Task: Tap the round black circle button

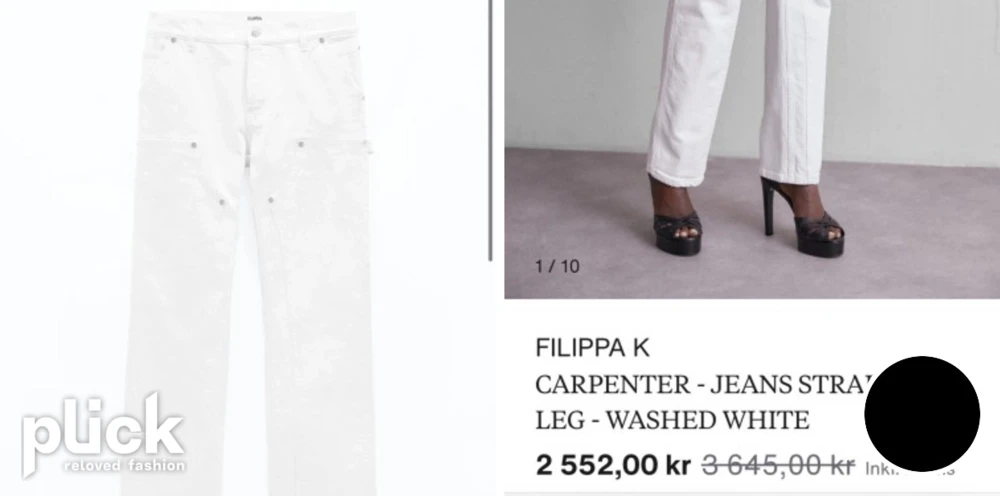Action: point(922,414)
